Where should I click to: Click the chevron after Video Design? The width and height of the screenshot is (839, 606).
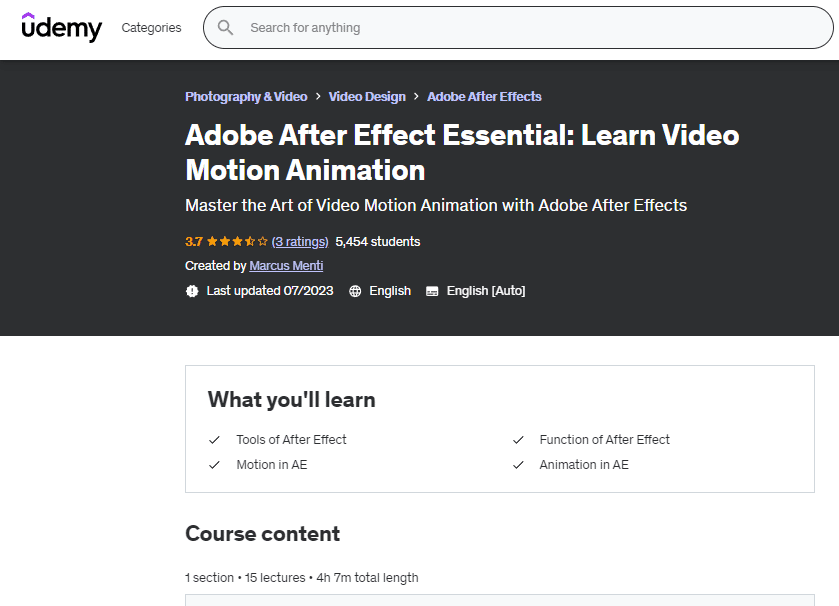tap(416, 97)
